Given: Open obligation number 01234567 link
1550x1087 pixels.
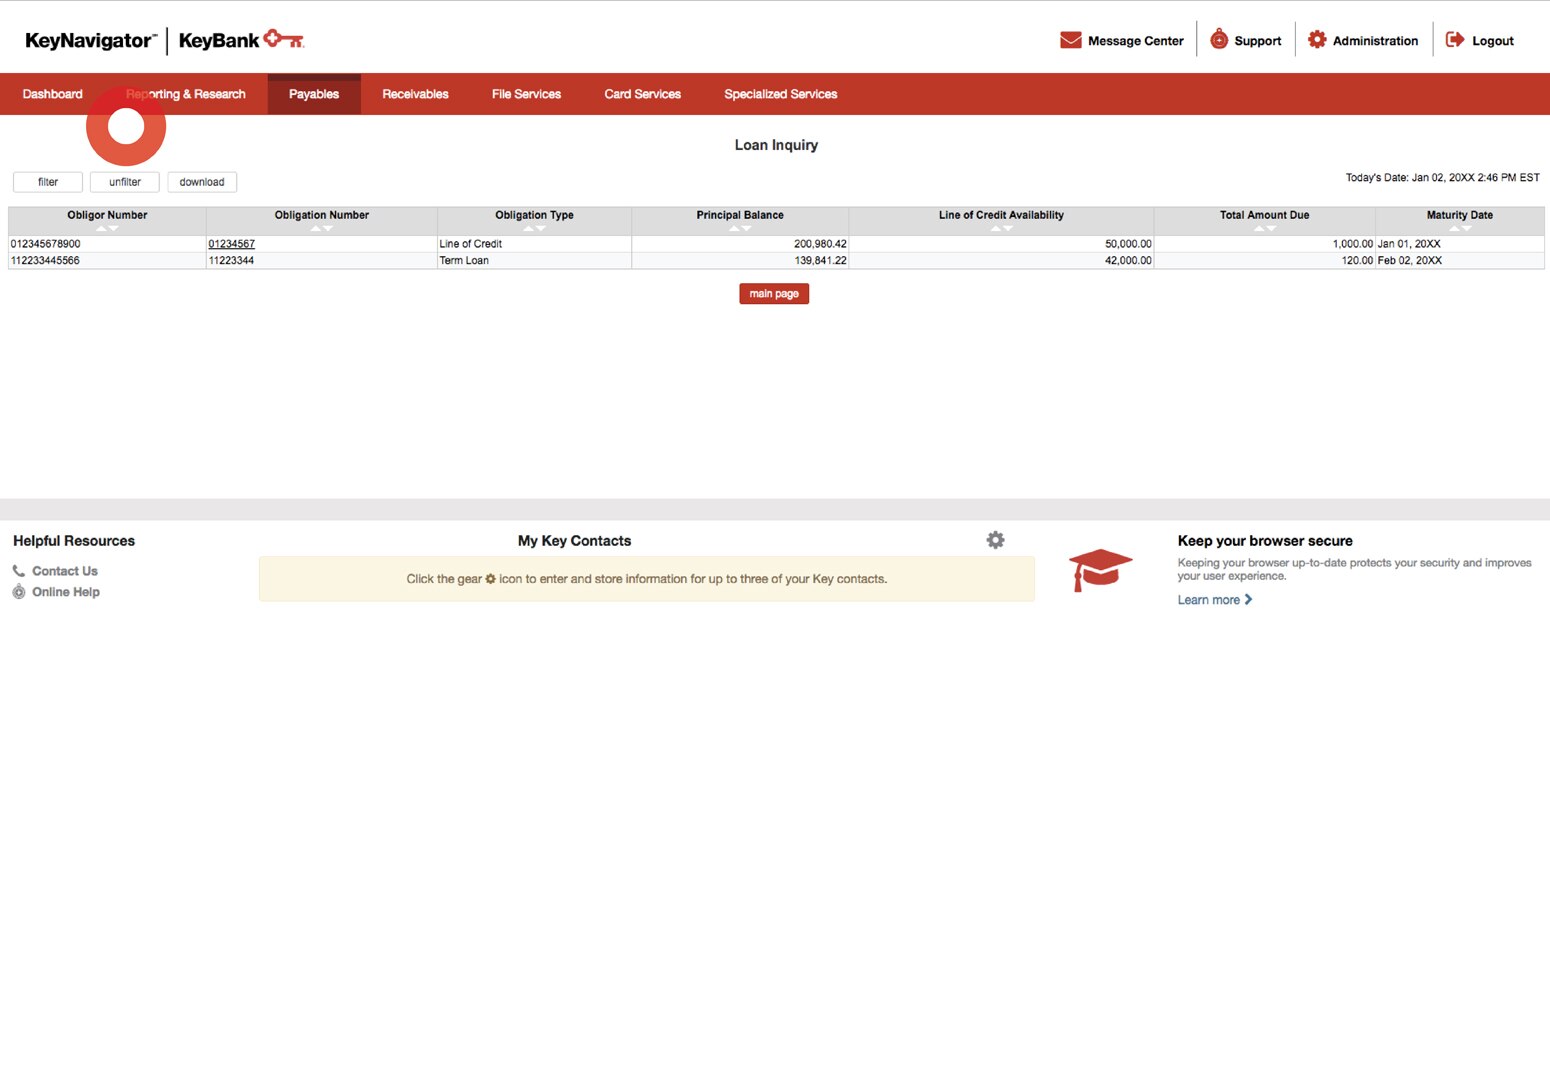Looking at the screenshot, I should point(231,243).
